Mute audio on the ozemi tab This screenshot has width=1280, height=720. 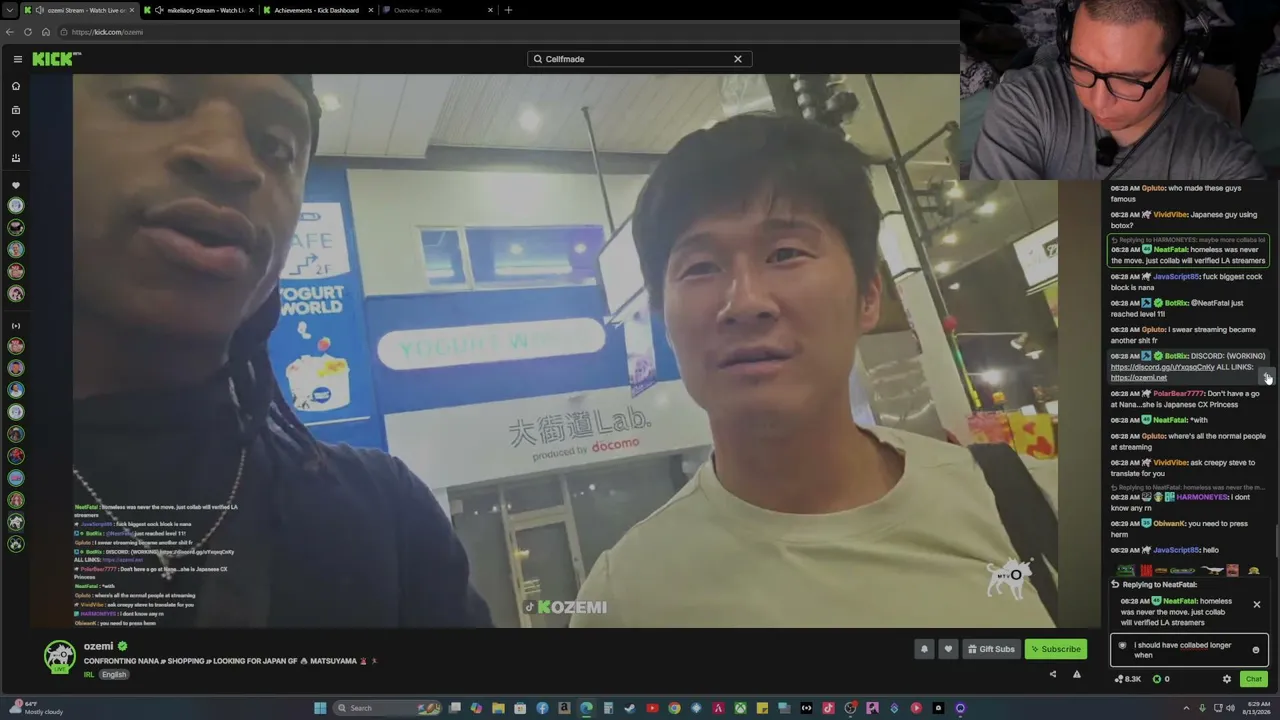pyautogui.click(x=38, y=10)
